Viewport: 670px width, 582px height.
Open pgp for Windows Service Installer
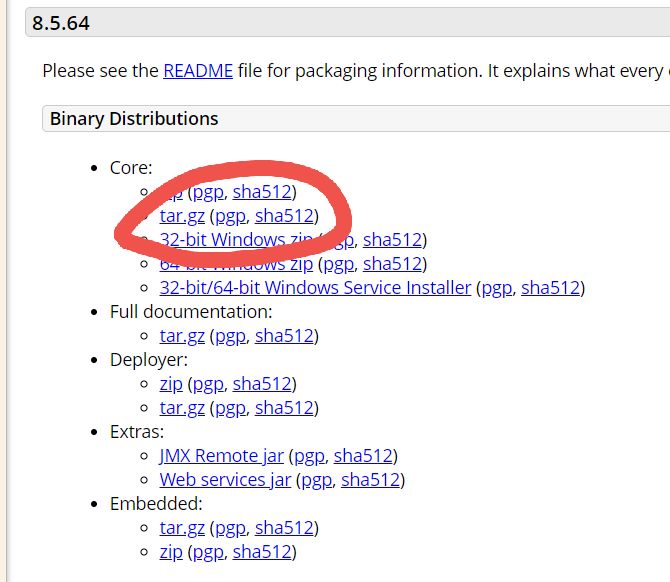[496, 288]
